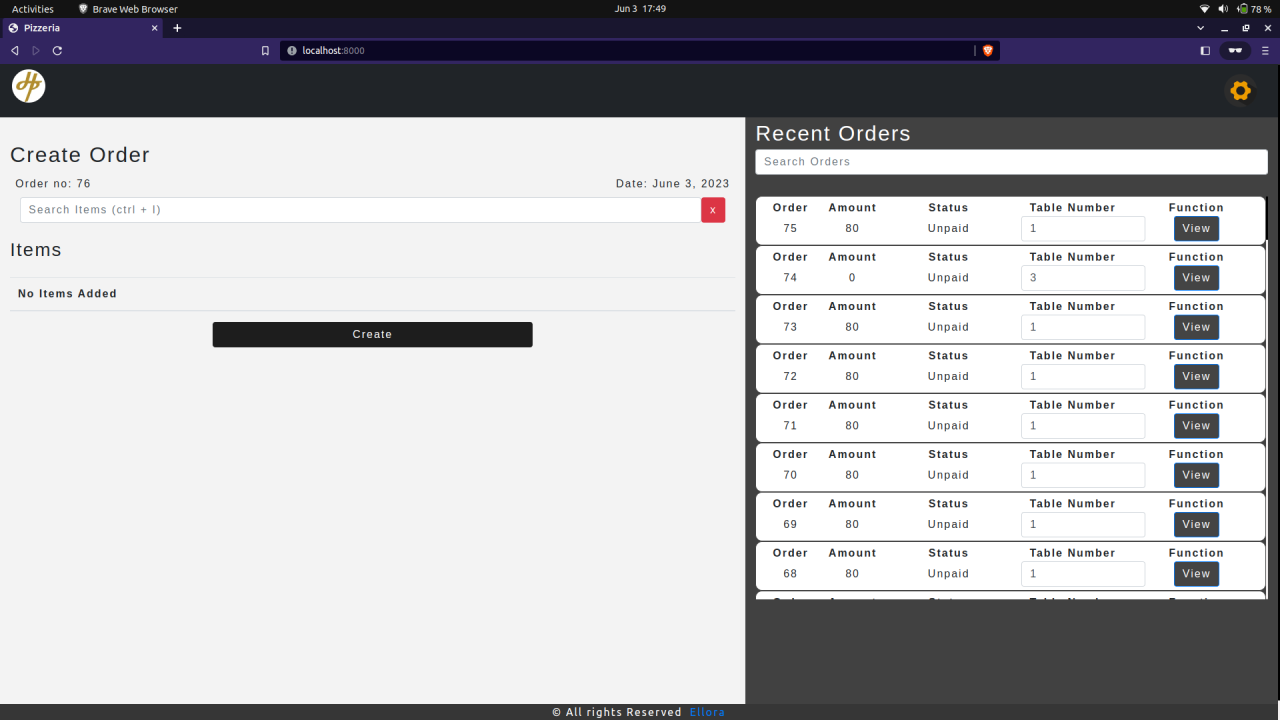View order 75 details

click(1196, 229)
